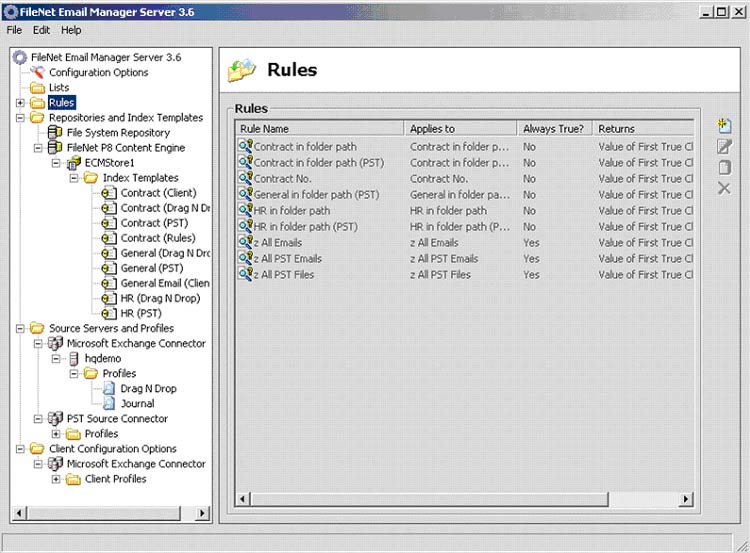Select the Configuration Options tools icon
The image size is (750, 553).
click(37, 72)
